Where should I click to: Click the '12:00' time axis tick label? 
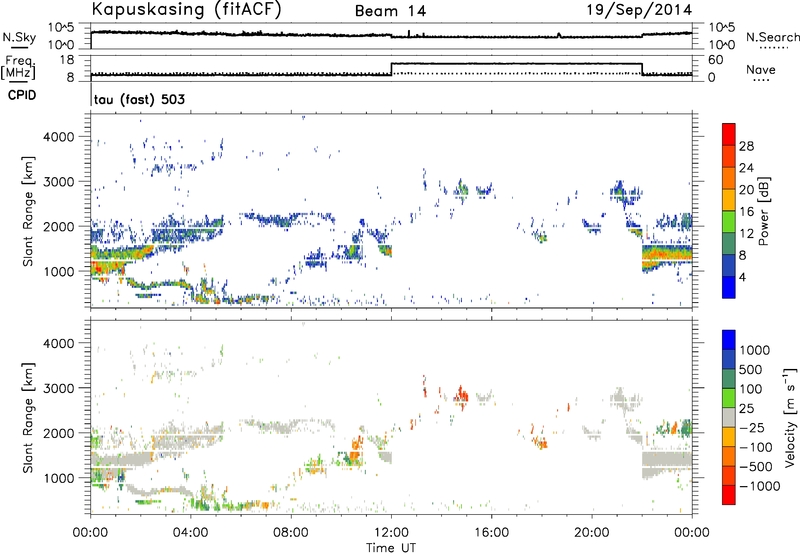pyautogui.click(x=391, y=533)
